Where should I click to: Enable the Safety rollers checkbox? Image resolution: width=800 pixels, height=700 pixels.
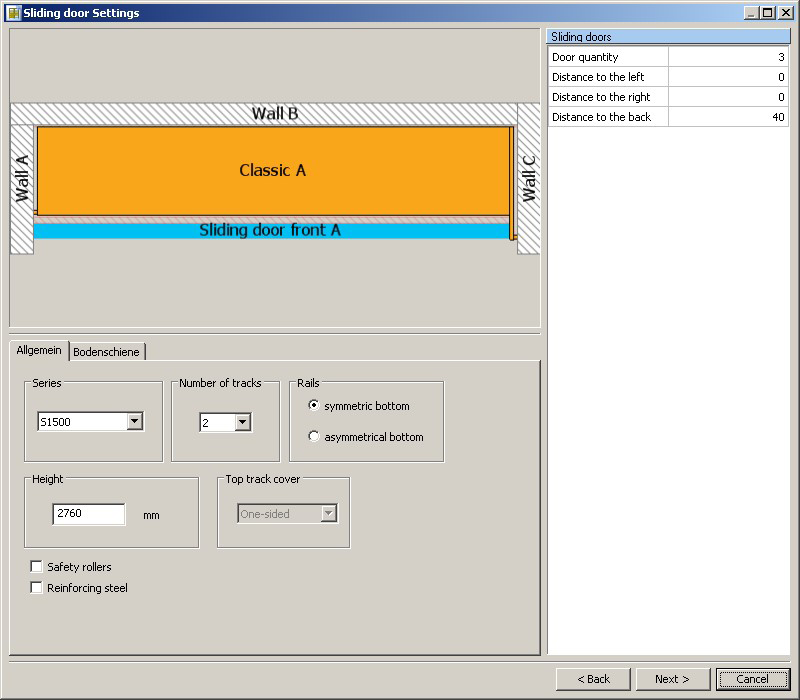[x=37, y=567]
